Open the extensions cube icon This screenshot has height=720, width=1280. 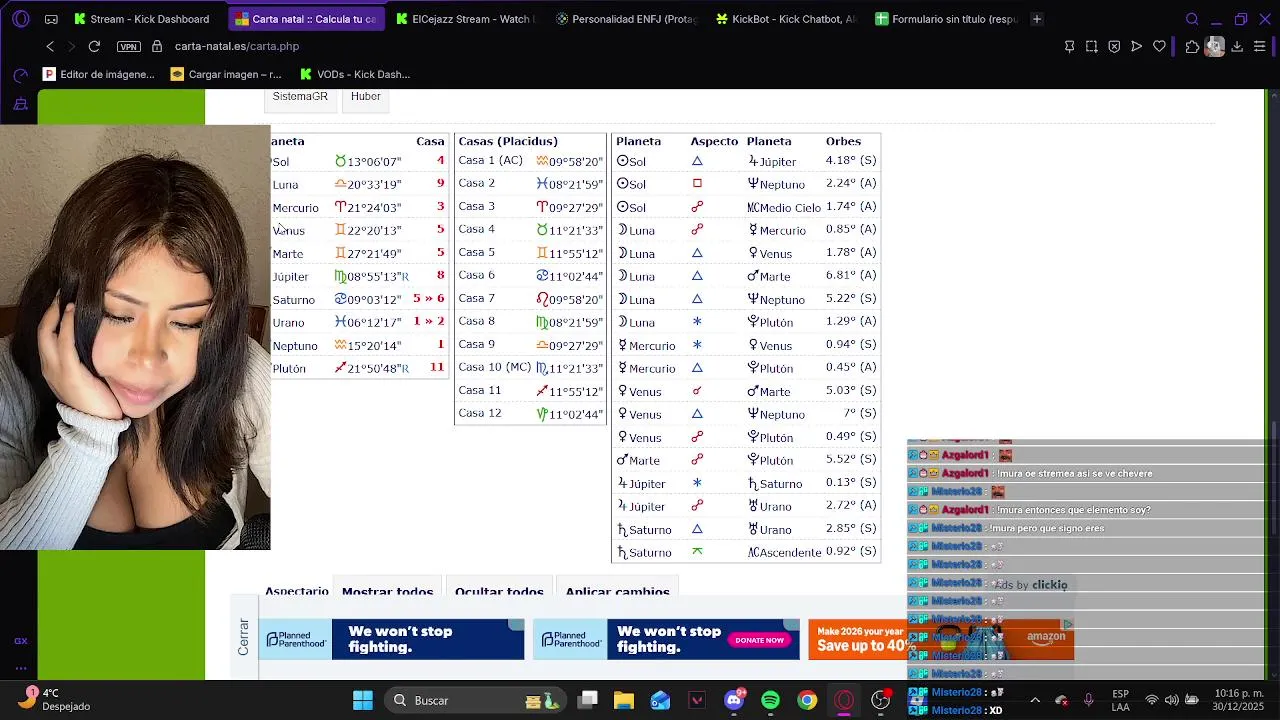pos(1192,46)
